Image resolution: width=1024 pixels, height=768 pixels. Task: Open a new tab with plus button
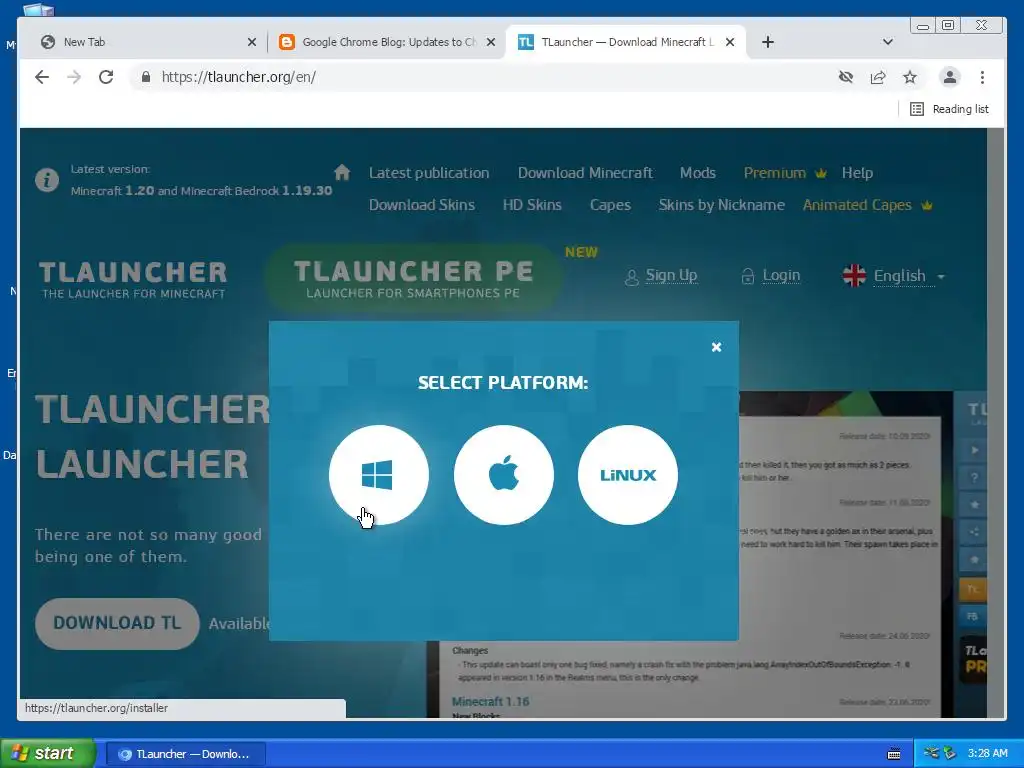click(768, 42)
